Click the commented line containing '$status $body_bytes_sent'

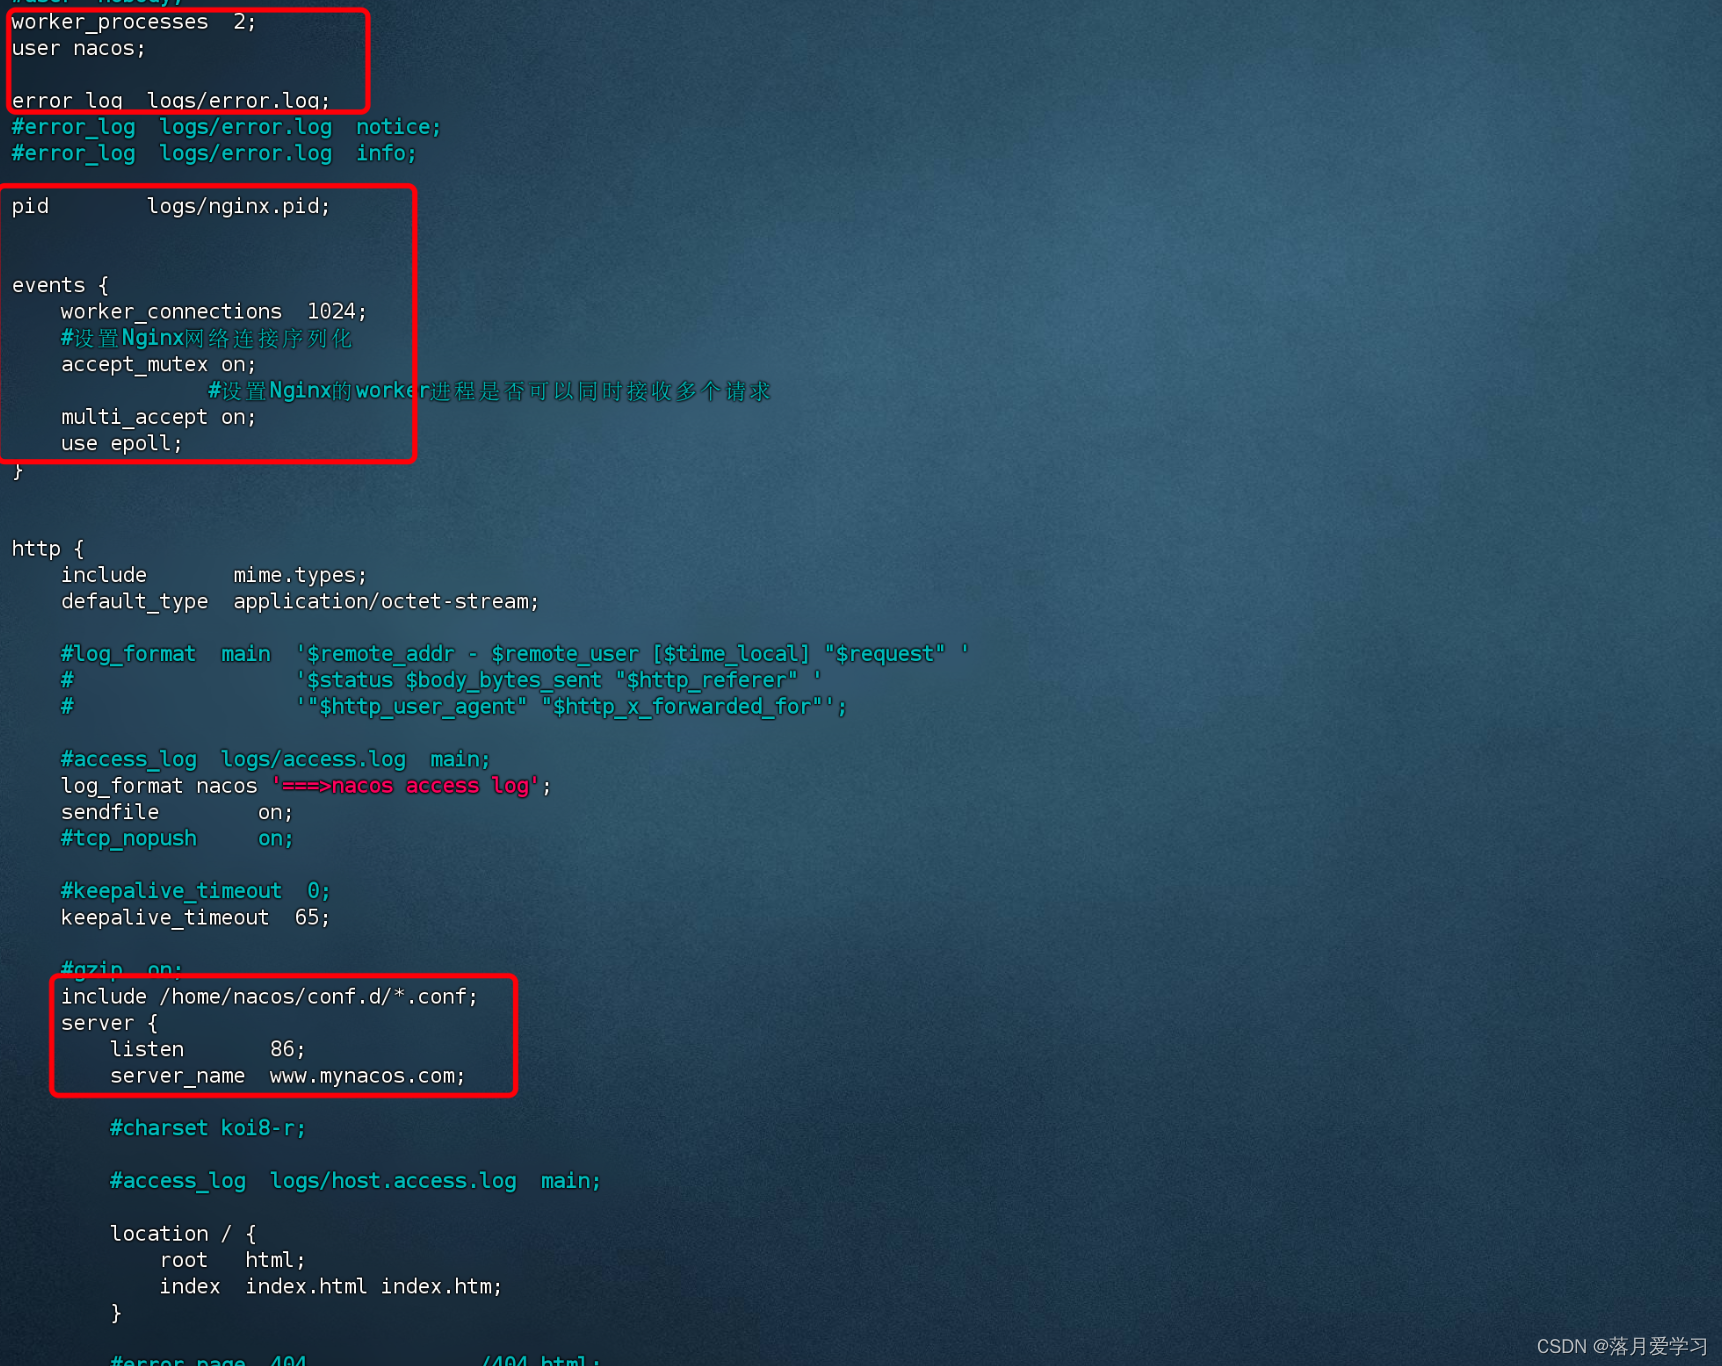440,680
